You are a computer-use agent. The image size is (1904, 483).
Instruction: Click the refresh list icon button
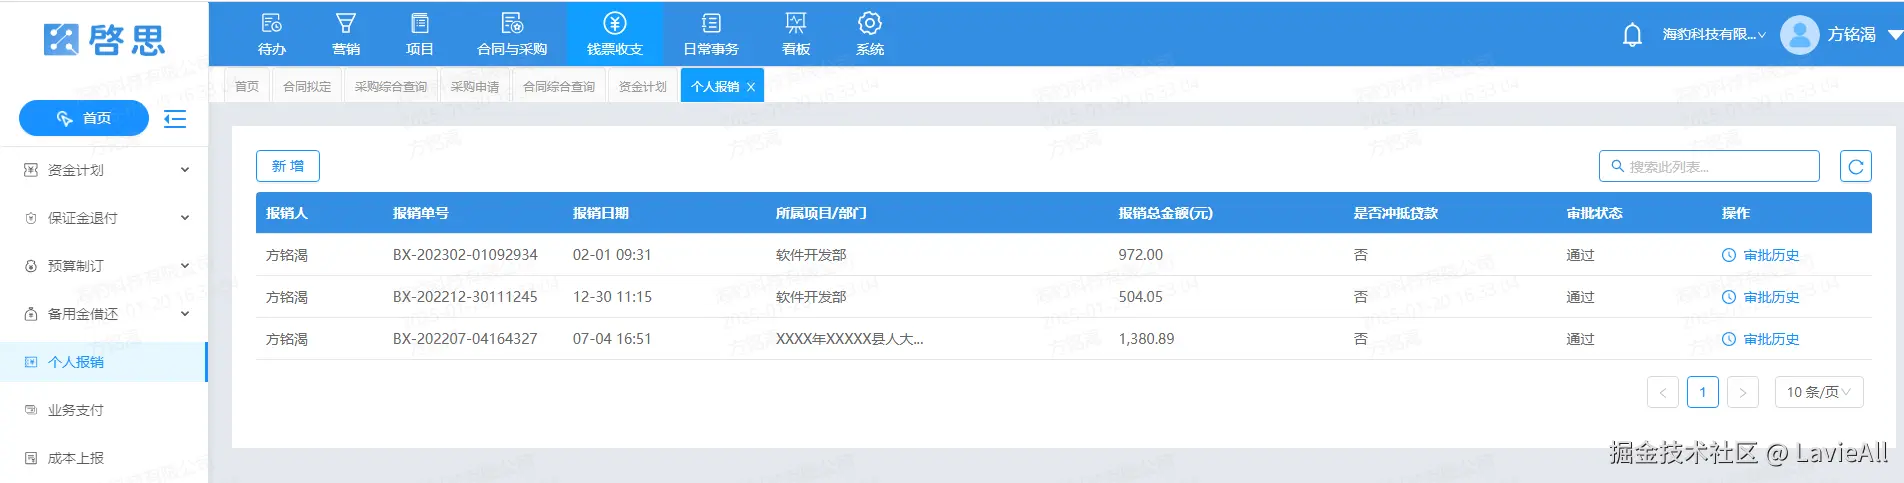click(x=1856, y=167)
